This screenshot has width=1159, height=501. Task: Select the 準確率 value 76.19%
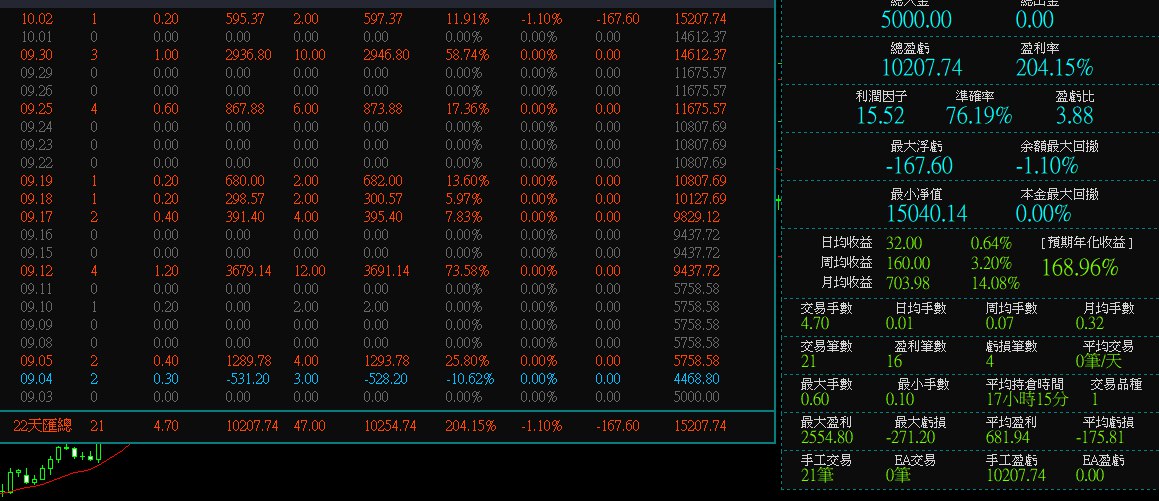tap(979, 116)
